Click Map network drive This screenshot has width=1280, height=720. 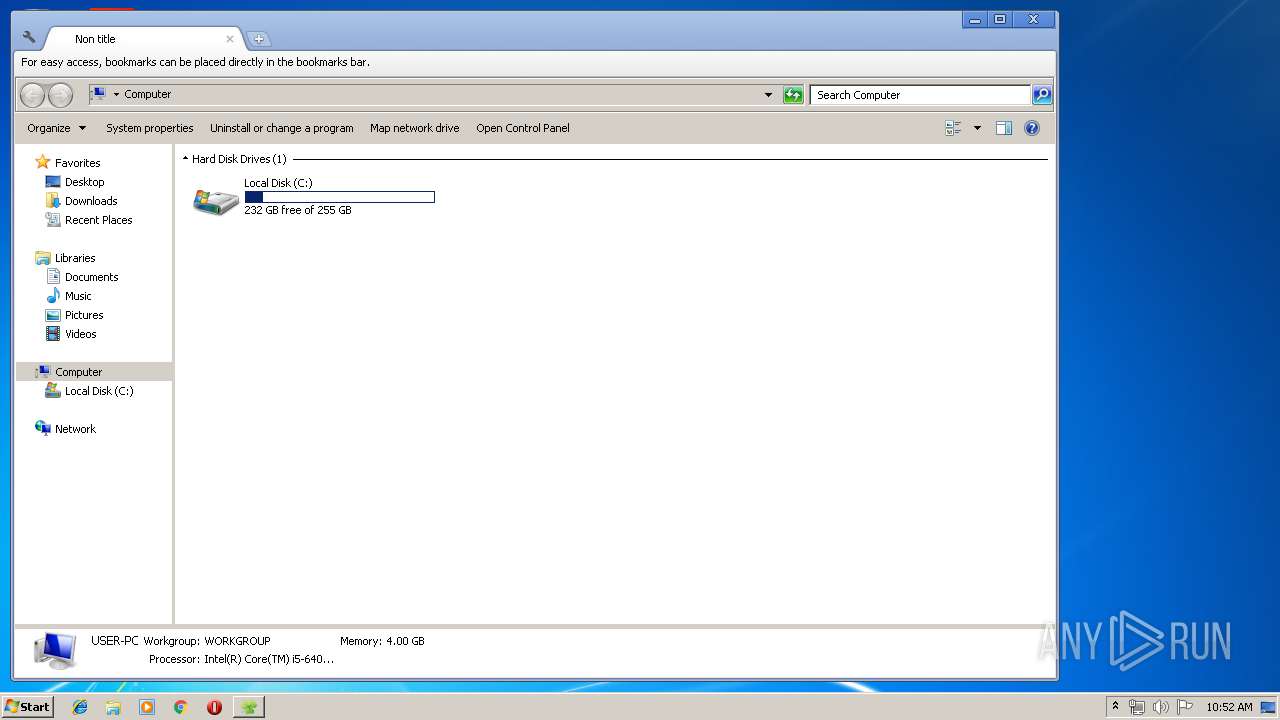pos(415,128)
